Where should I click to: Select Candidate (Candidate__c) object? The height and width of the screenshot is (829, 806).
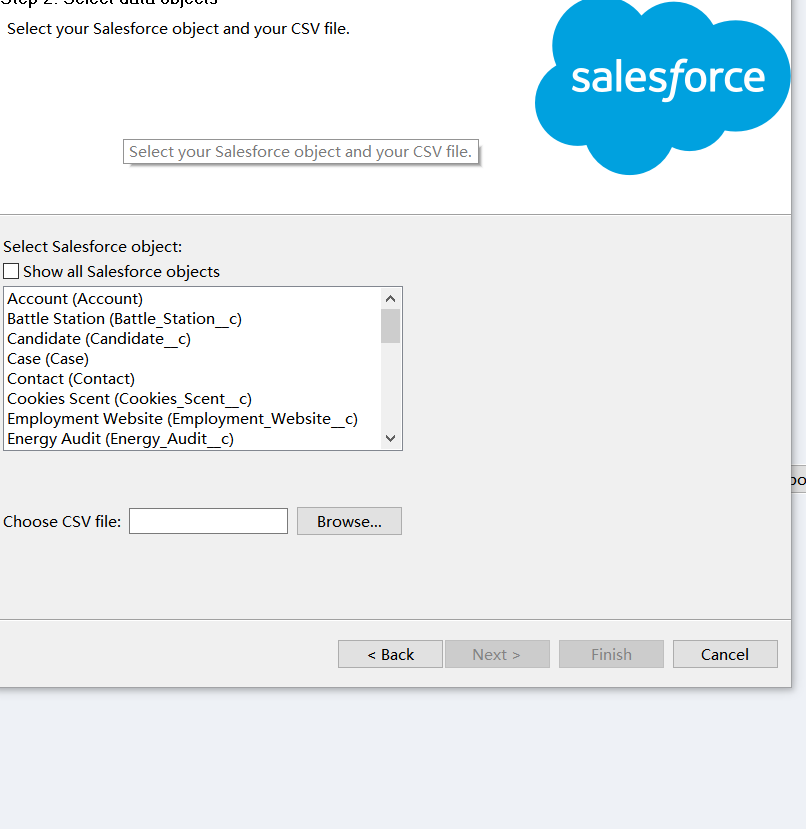193,339
